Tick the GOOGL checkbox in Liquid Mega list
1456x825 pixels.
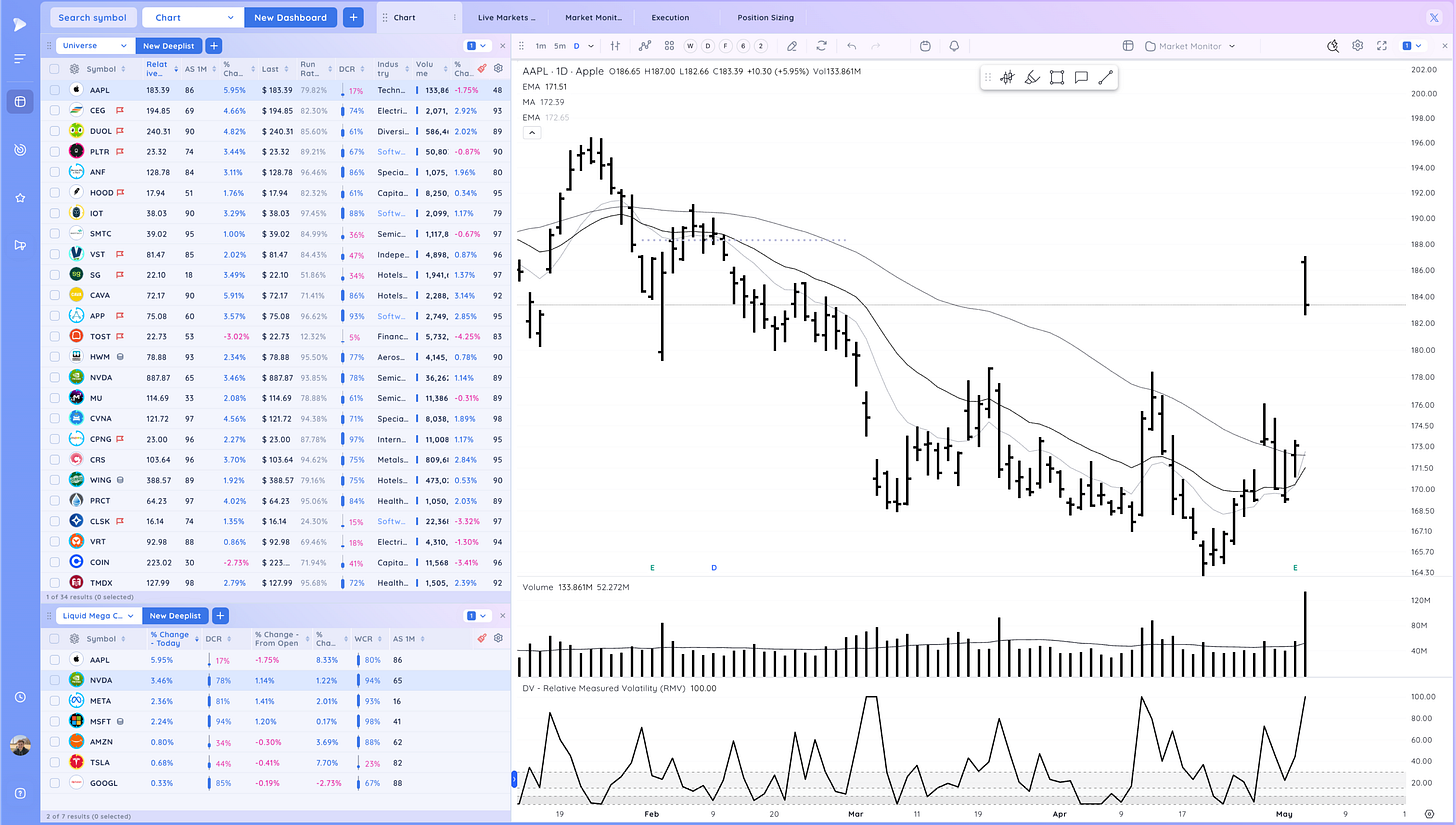[x=55, y=782]
